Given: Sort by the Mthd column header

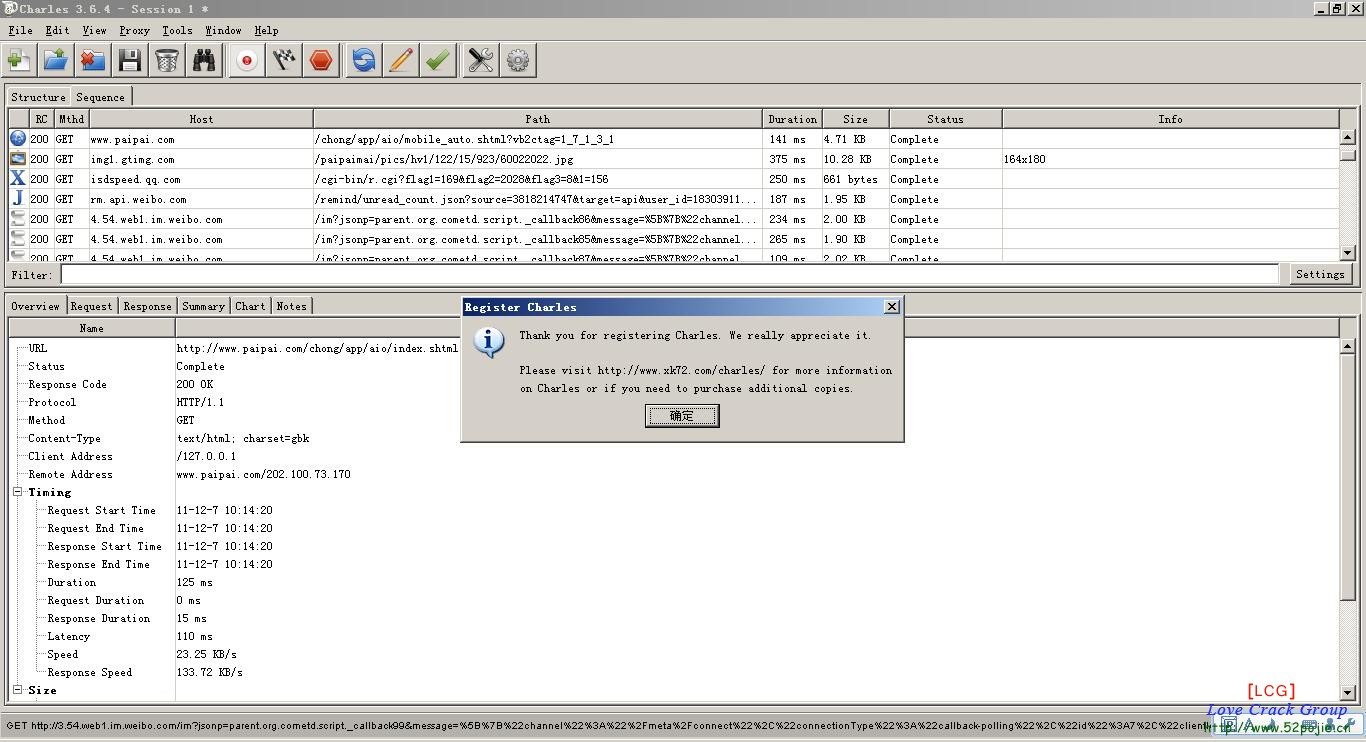Looking at the screenshot, I should (71, 119).
